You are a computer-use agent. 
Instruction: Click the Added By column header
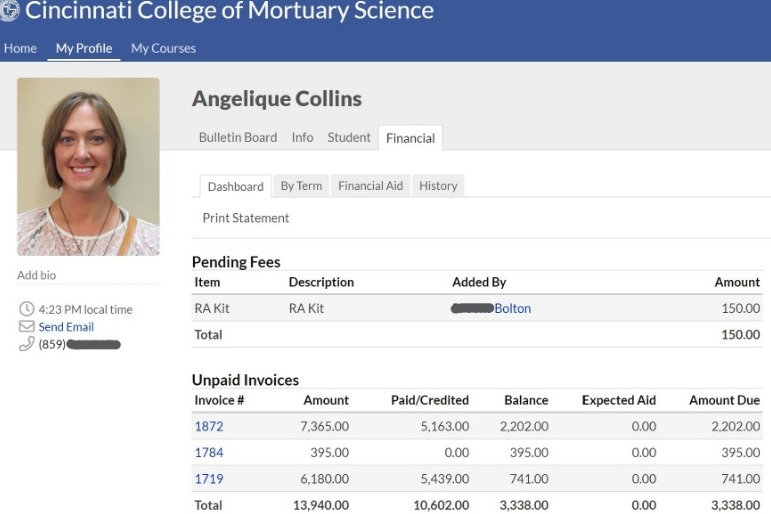tap(479, 282)
